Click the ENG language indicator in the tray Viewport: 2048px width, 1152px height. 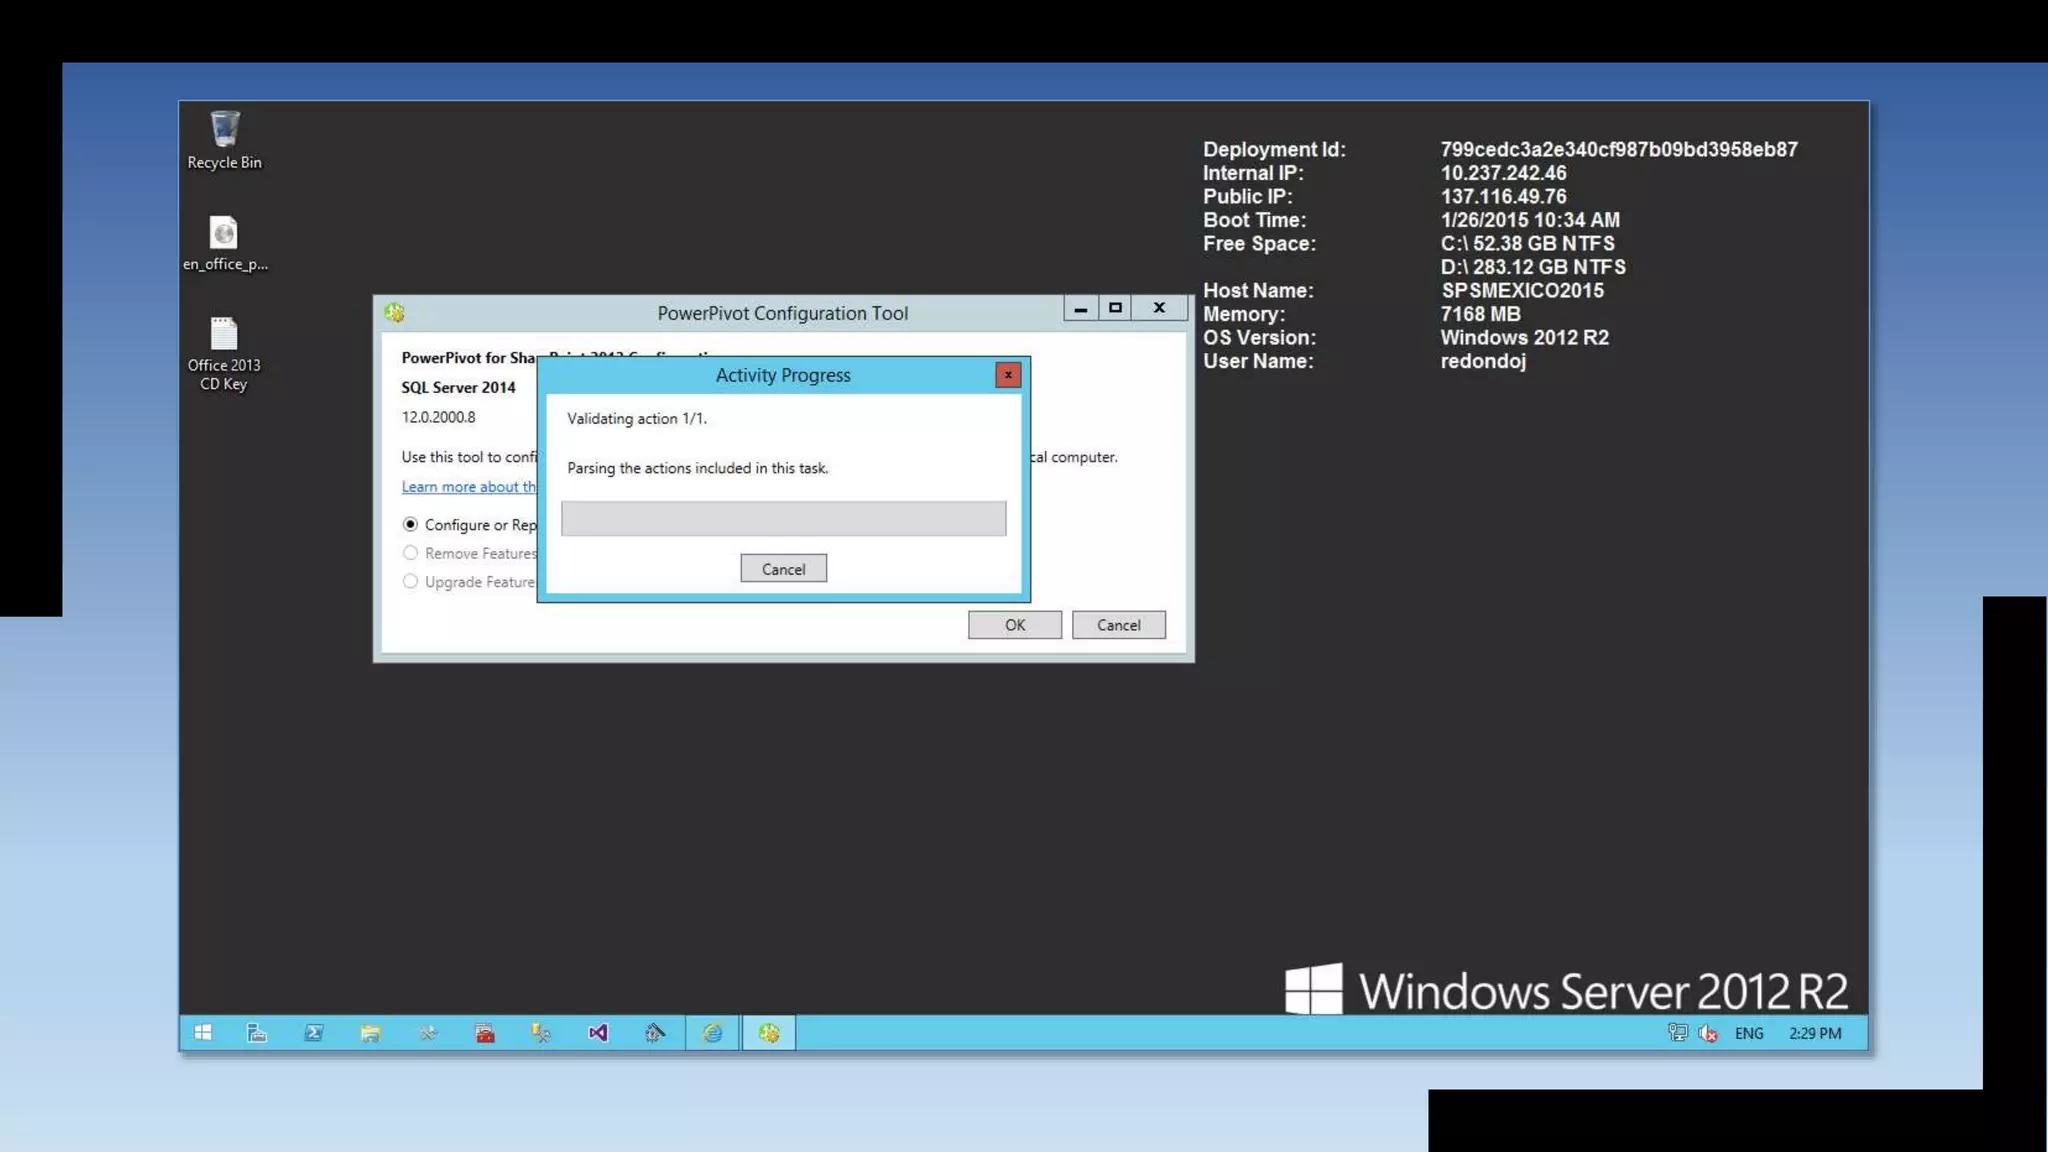pos(1748,1033)
